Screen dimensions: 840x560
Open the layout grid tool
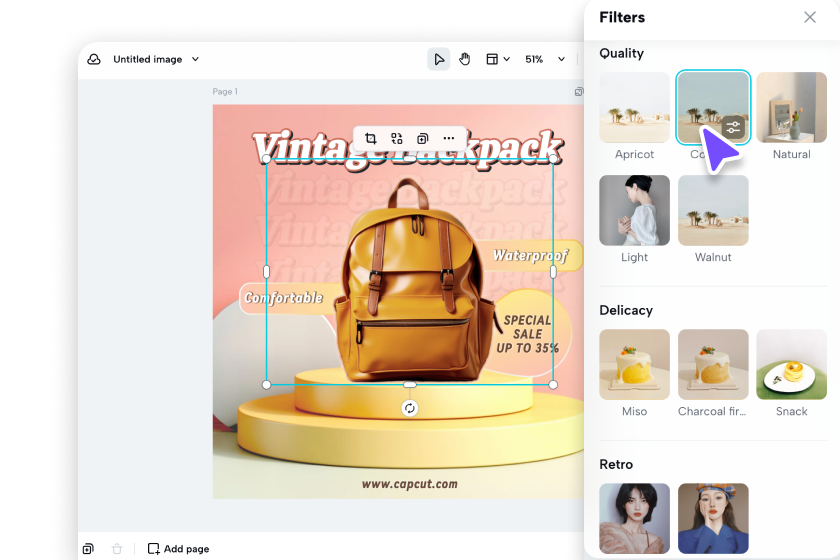point(492,59)
